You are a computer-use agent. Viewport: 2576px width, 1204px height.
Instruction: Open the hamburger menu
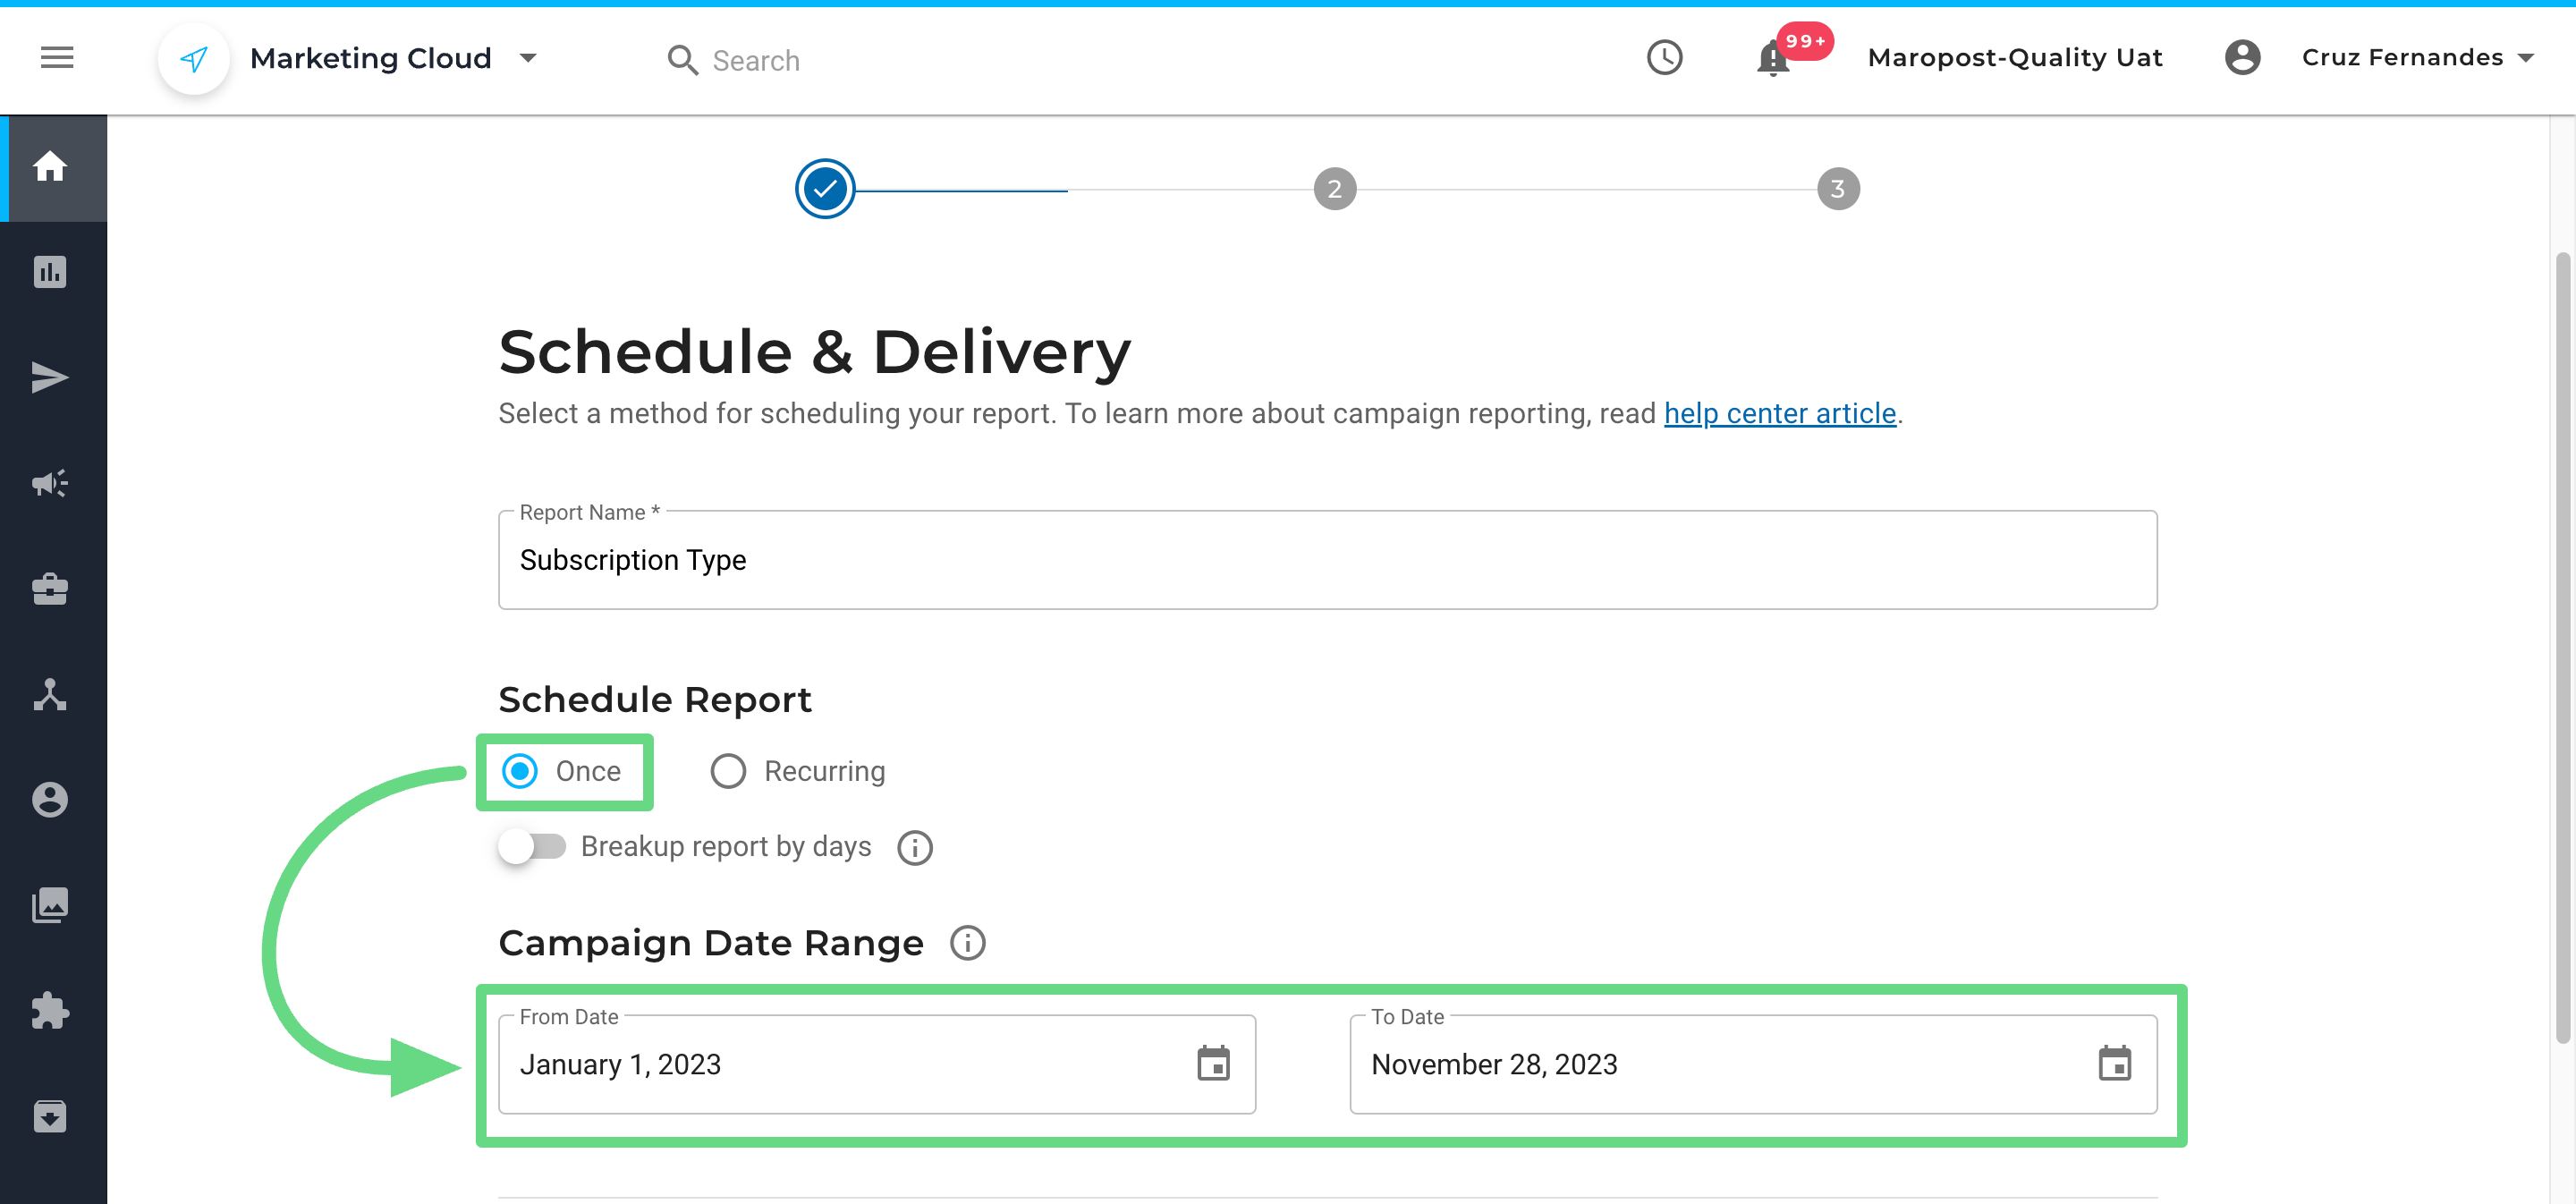[57, 58]
